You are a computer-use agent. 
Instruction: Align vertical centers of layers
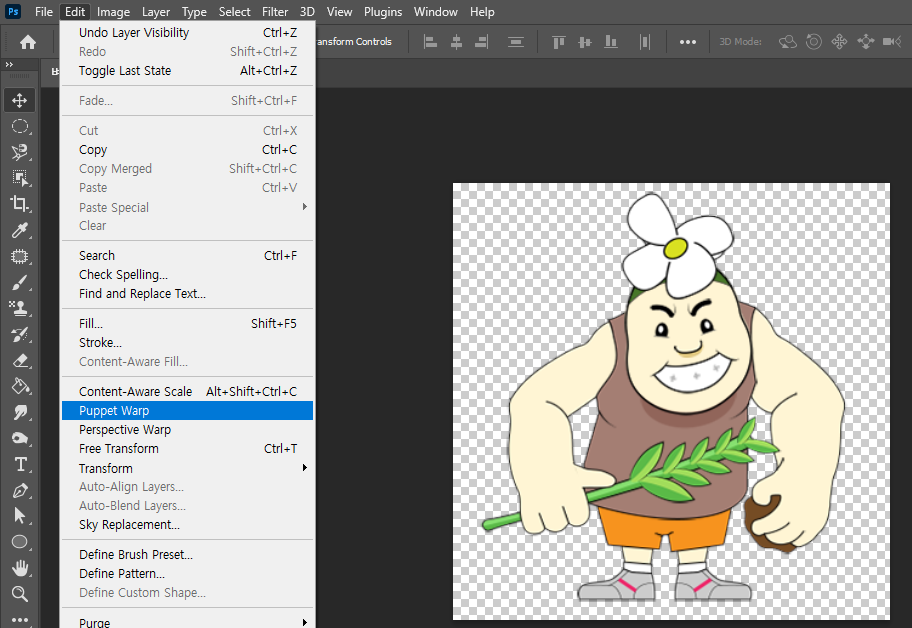(x=585, y=42)
